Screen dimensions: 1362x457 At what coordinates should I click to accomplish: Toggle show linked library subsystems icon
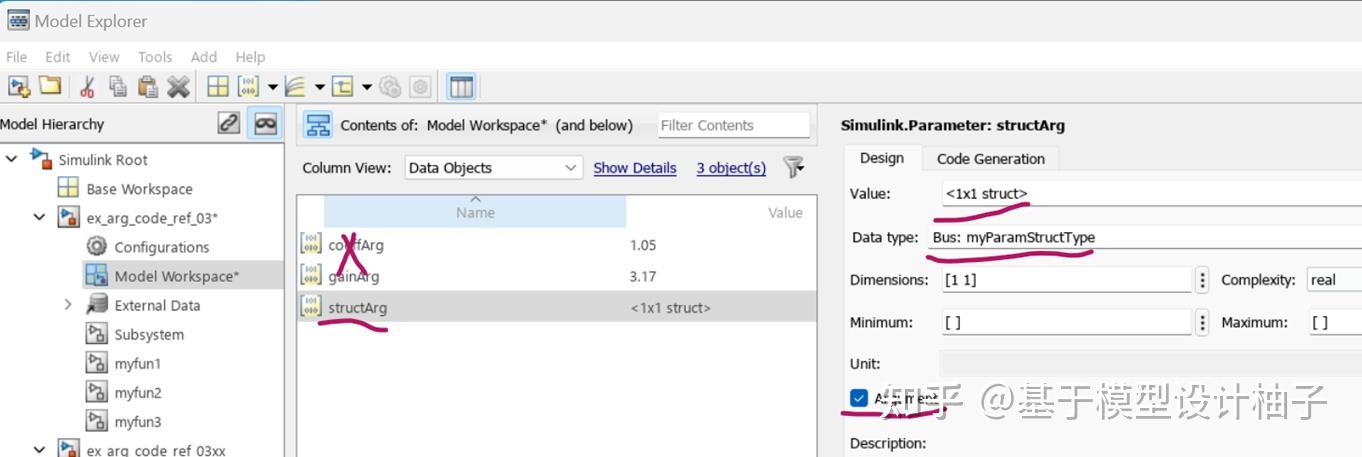point(229,124)
